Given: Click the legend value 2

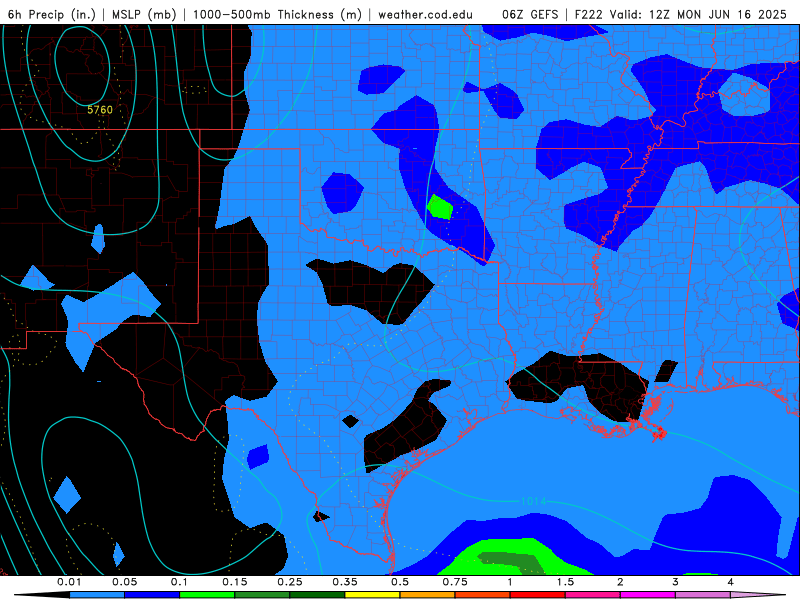Looking at the screenshot, I should [x=620, y=582].
